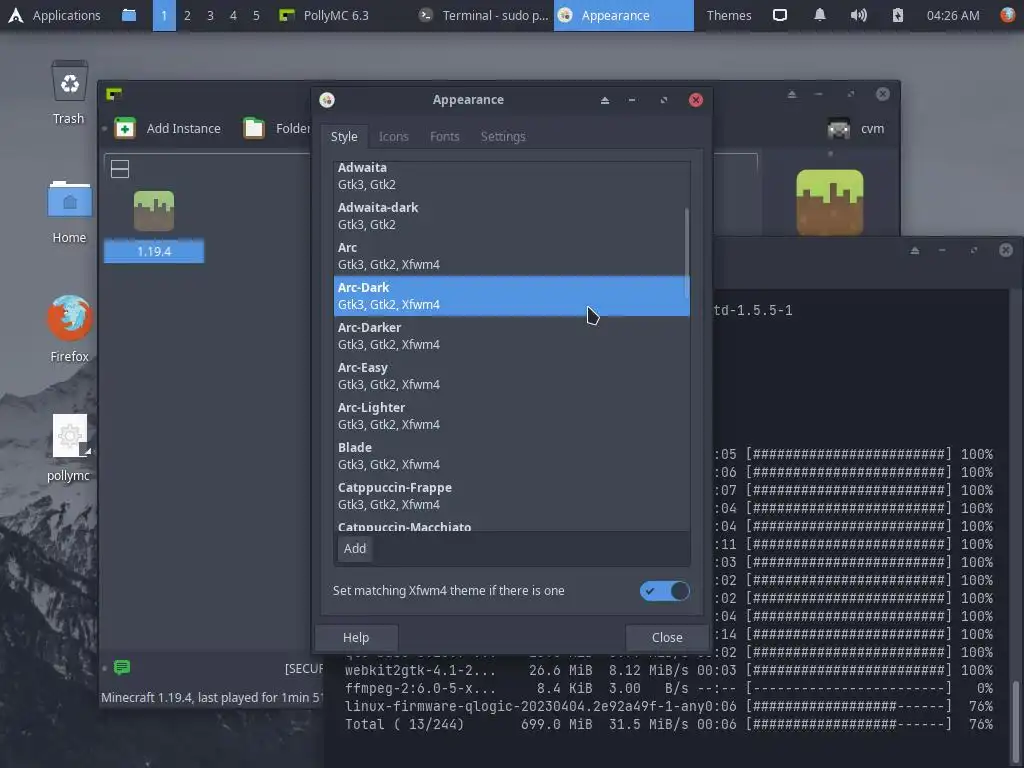Viewport: 1024px width, 768px height.
Task: Click the display icon in the panel
Action: coord(780,15)
